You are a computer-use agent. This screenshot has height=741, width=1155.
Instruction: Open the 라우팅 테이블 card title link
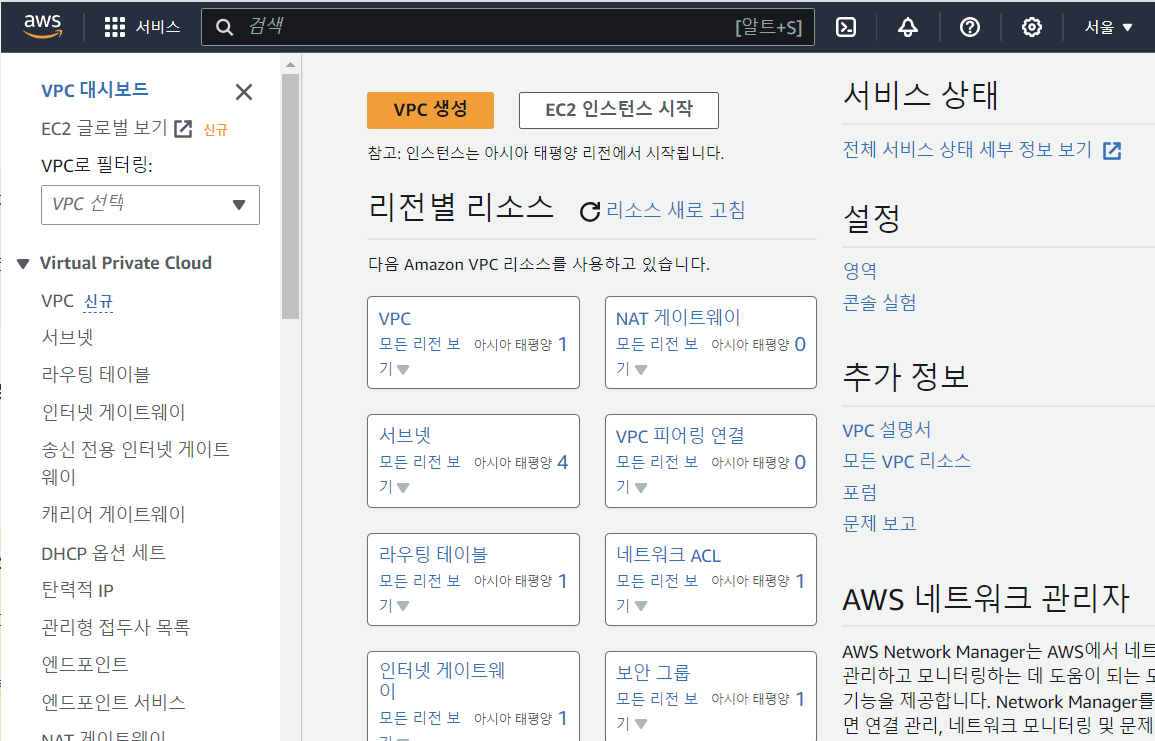[x=433, y=555]
